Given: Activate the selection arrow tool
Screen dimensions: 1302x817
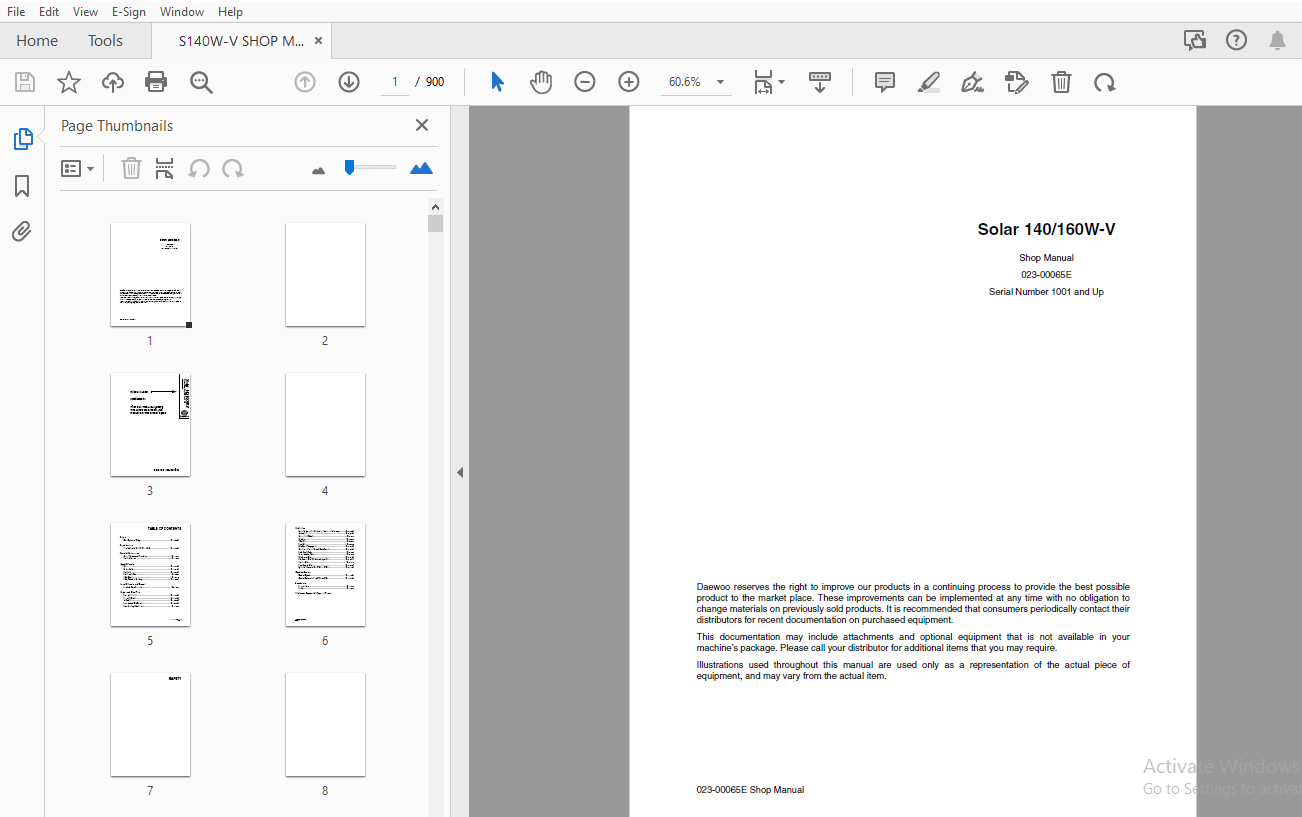Looking at the screenshot, I should coord(497,82).
